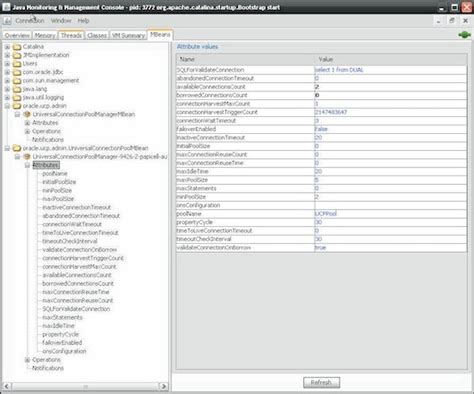Click the oracle.ucp.admin folder icon
Screen dimensions: 474x394
click(17, 106)
